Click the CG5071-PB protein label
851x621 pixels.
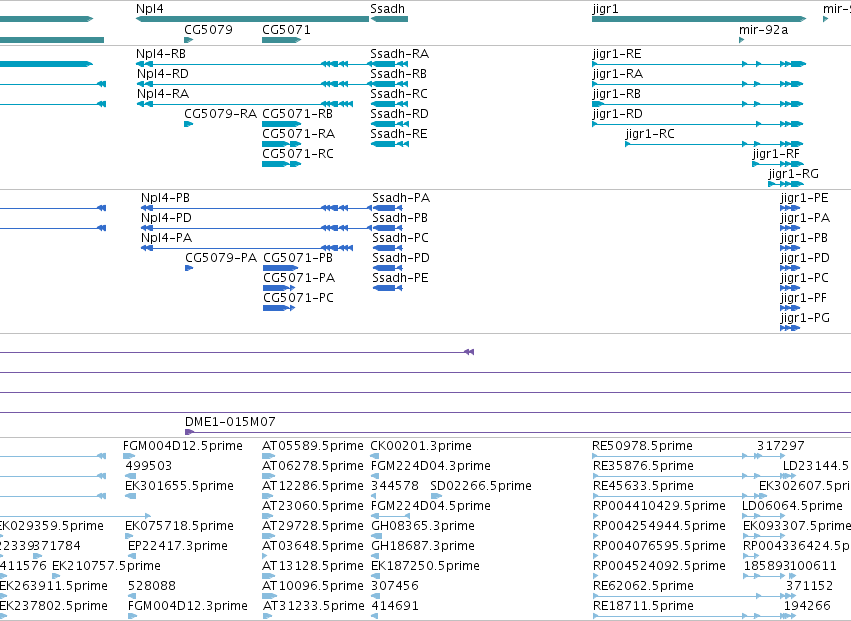pyautogui.click(x=298, y=258)
